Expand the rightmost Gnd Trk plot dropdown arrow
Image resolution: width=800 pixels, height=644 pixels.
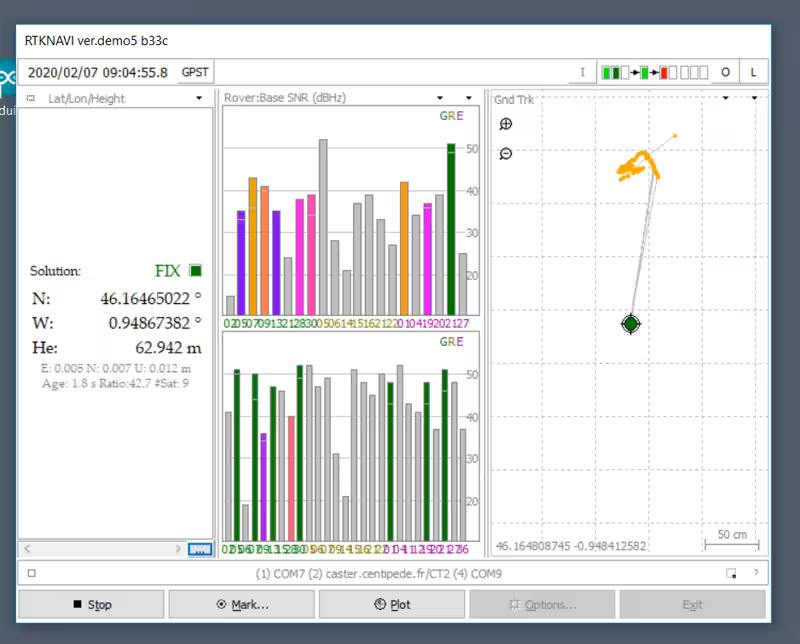click(753, 98)
